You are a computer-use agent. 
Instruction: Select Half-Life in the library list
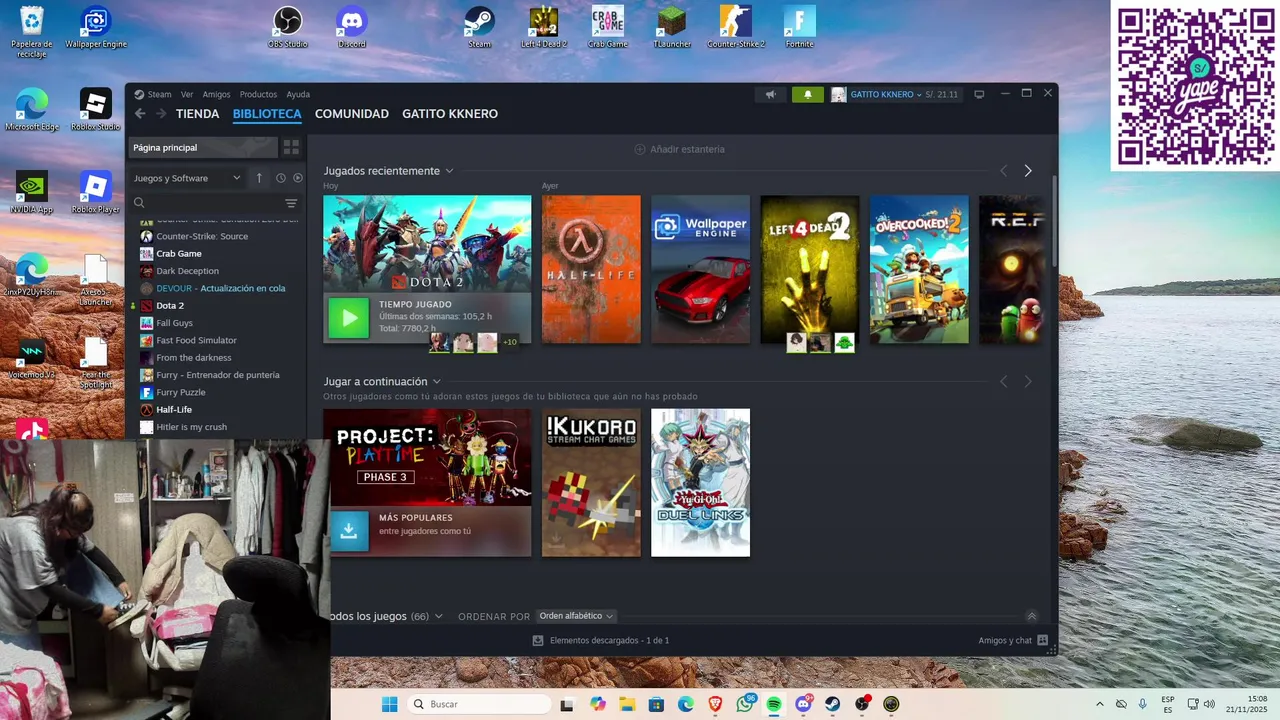(174, 410)
